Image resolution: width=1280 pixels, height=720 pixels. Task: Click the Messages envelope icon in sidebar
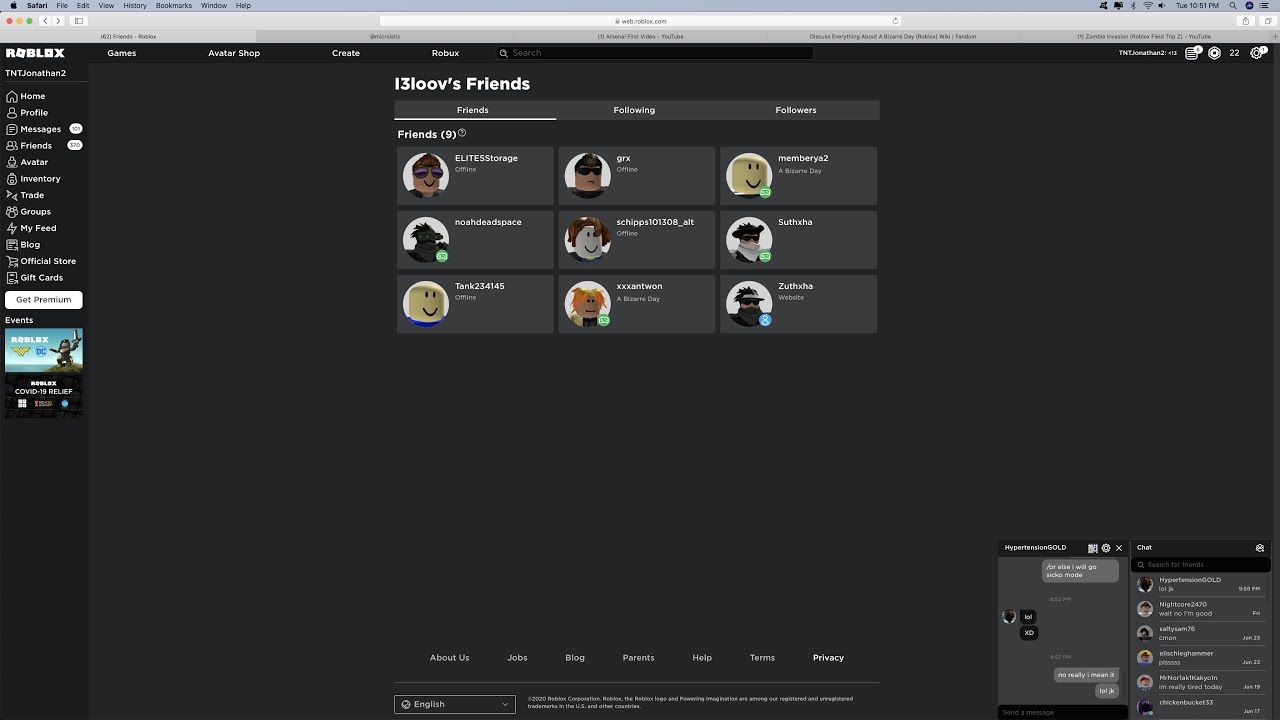tap(12, 130)
